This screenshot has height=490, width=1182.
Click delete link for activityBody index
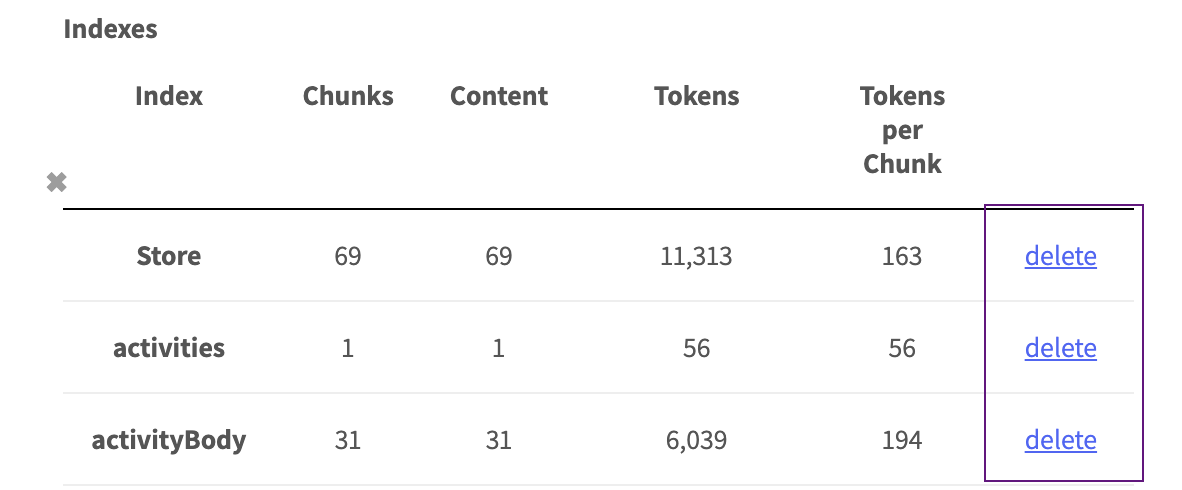[1060, 440]
